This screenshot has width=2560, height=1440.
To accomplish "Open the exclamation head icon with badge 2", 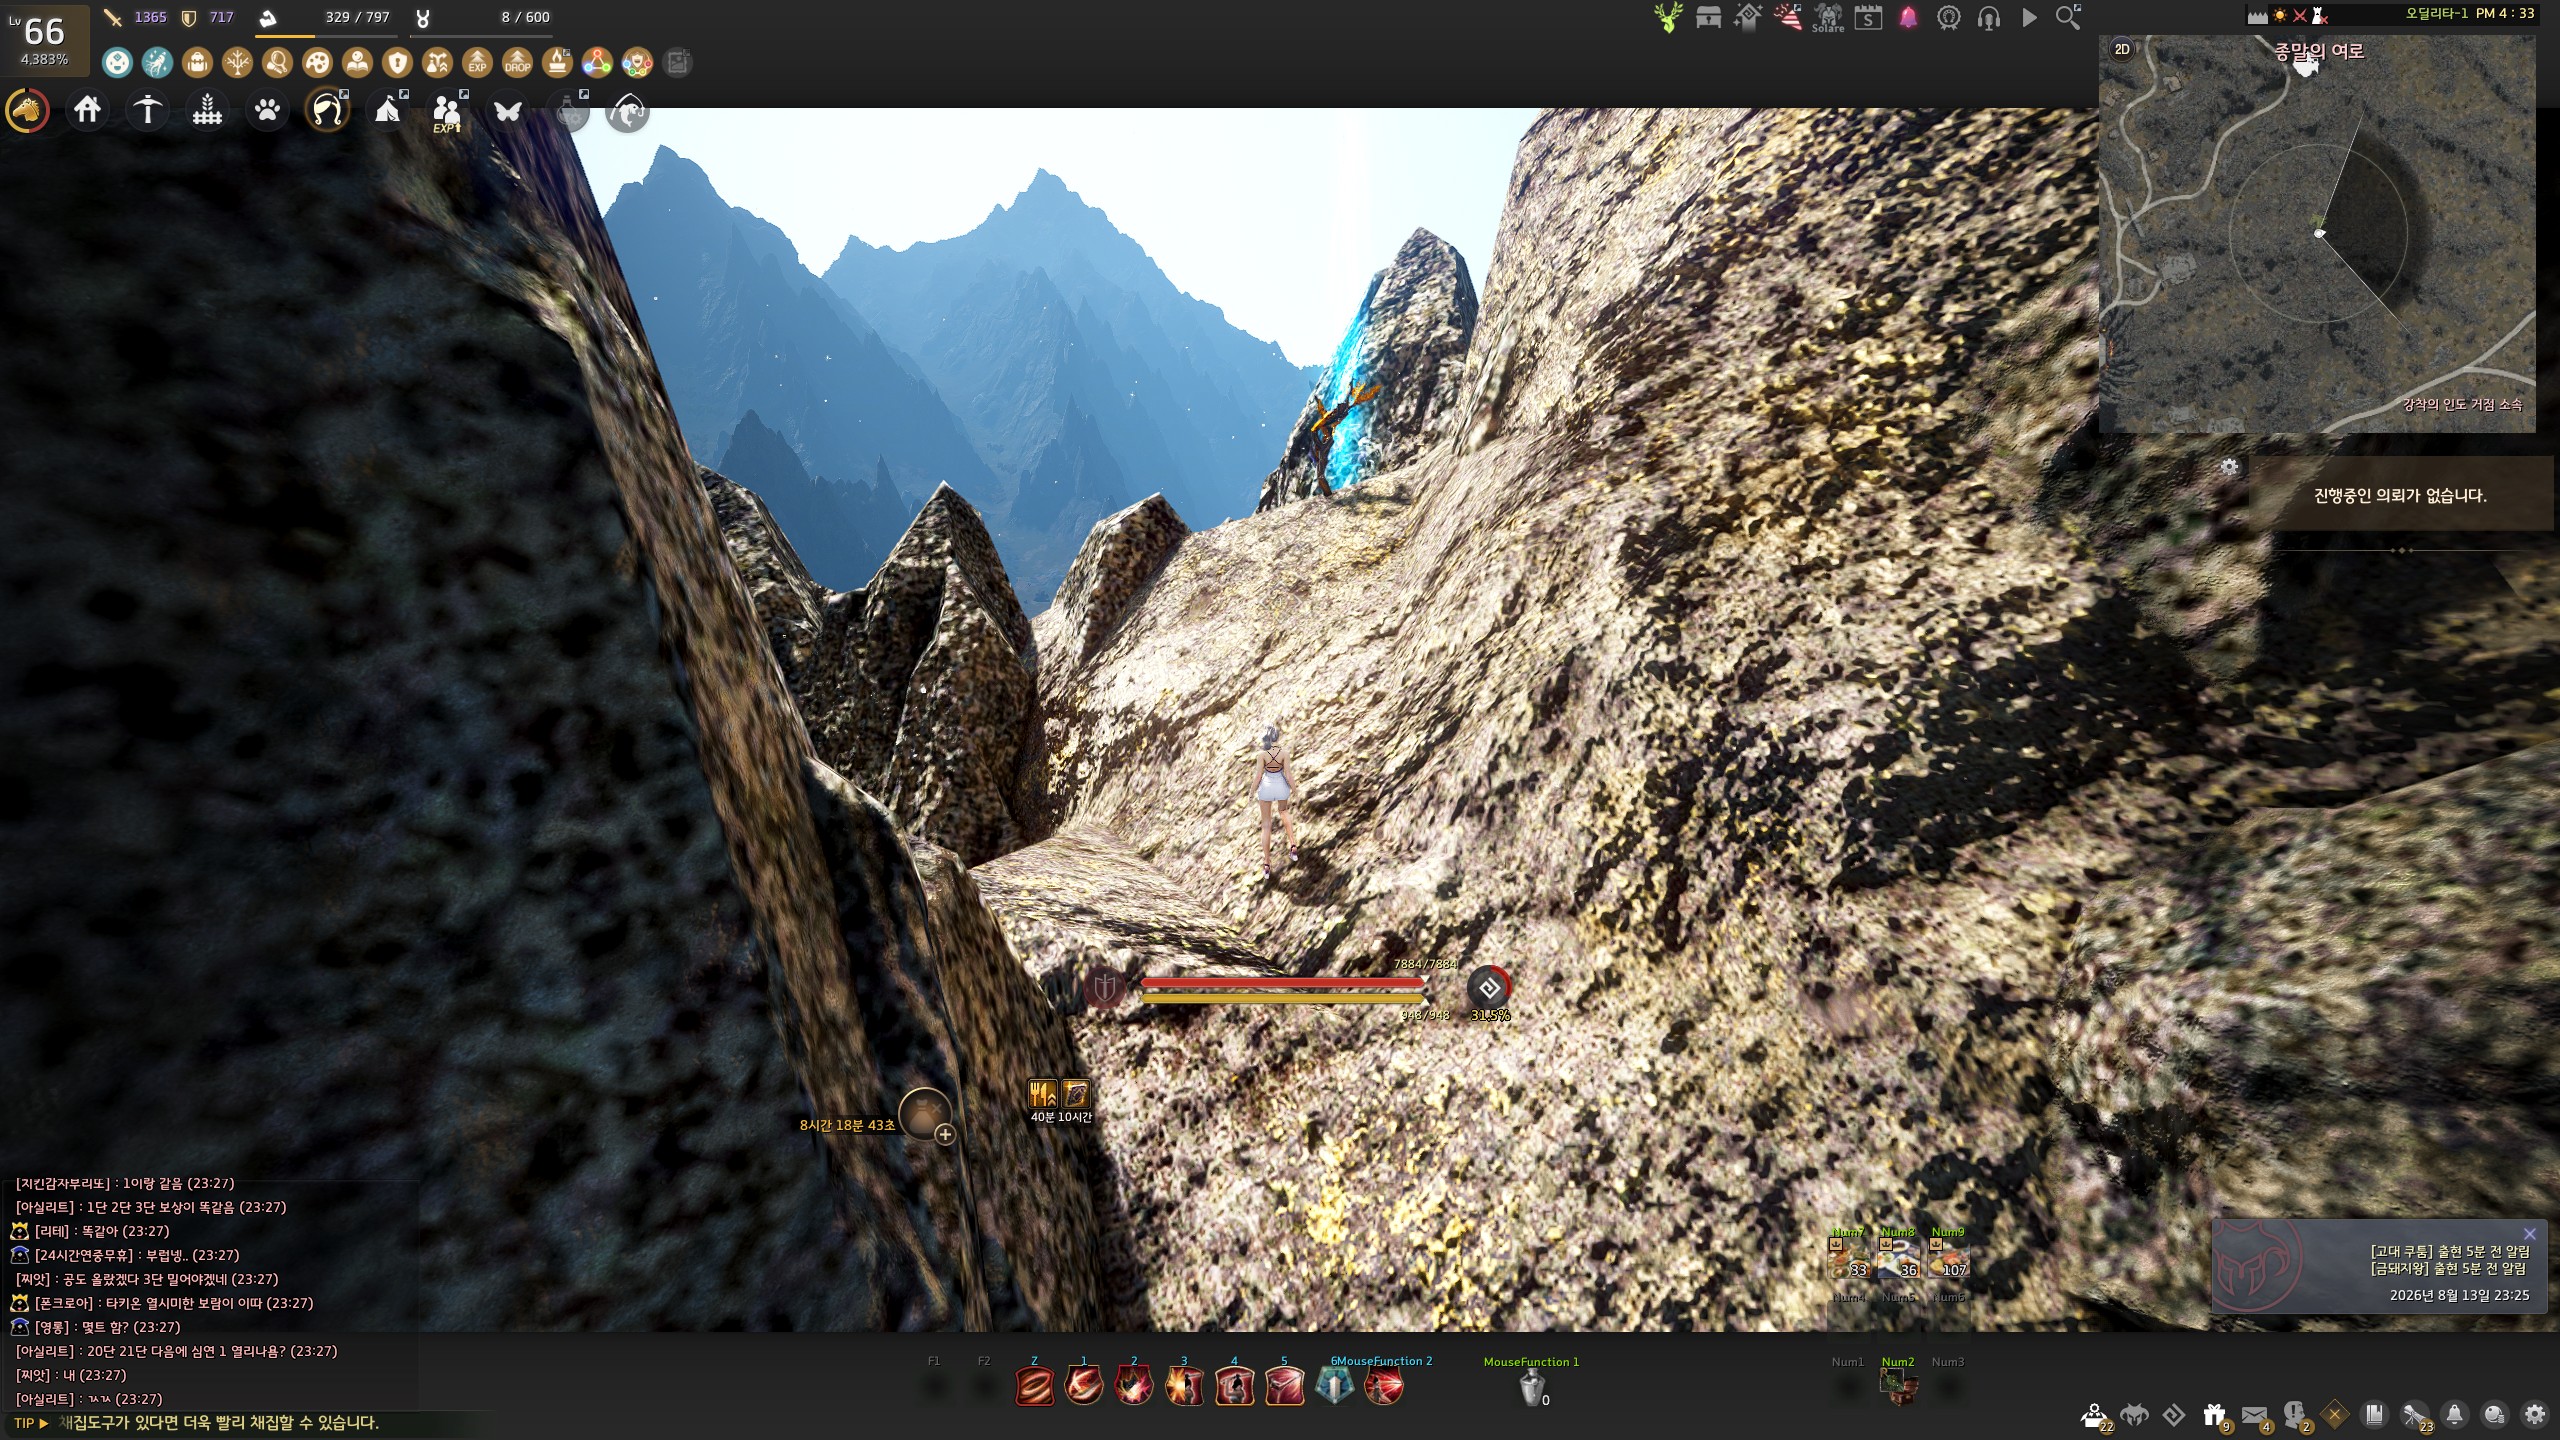I will pyautogui.click(x=2295, y=1416).
